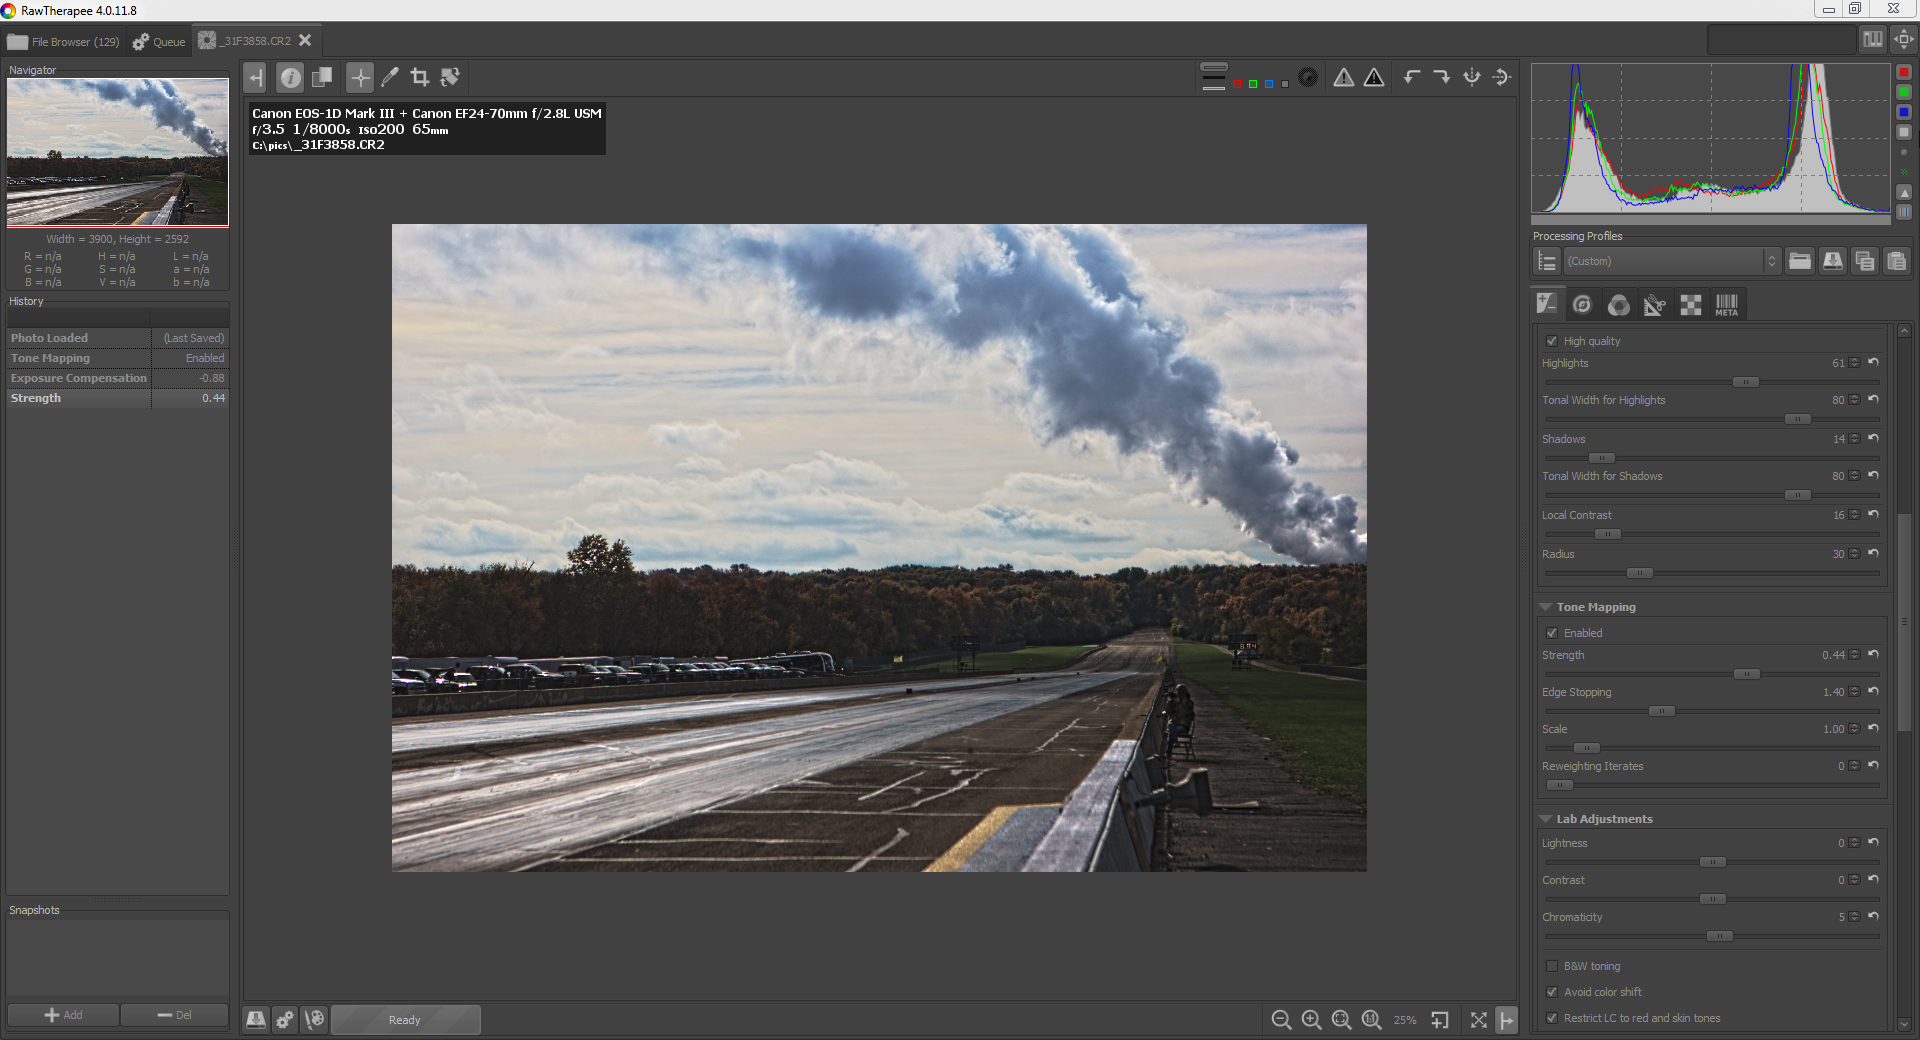Image resolution: width=1920 pixels, height=1040 pixels.
Task: Reset the Tone Mapping Strength value
Action: [1873, 655]
